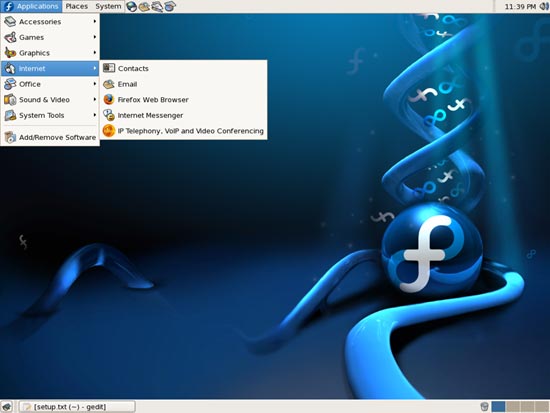The height and width of the screenshot is (413, 550).
Task: Launch the mail envelope panel launcher icon
Action: coord(144,6)
